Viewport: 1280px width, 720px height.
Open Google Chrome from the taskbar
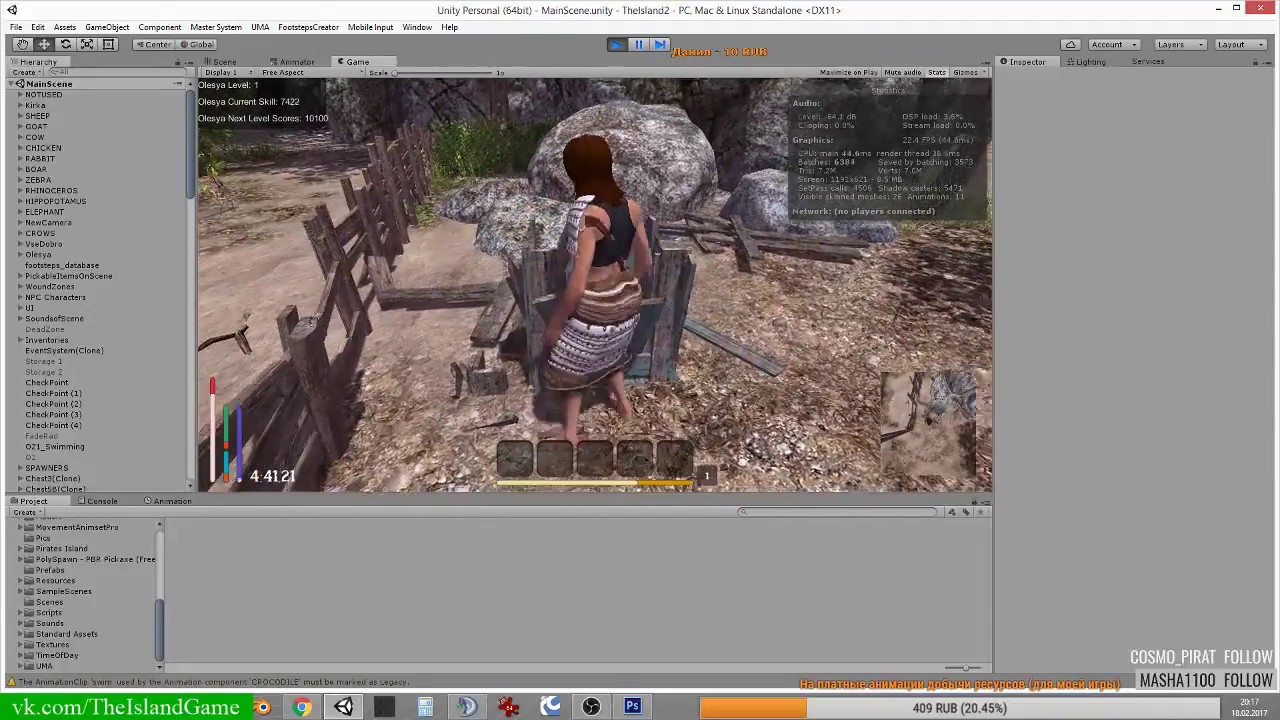[x=302, y=707]
